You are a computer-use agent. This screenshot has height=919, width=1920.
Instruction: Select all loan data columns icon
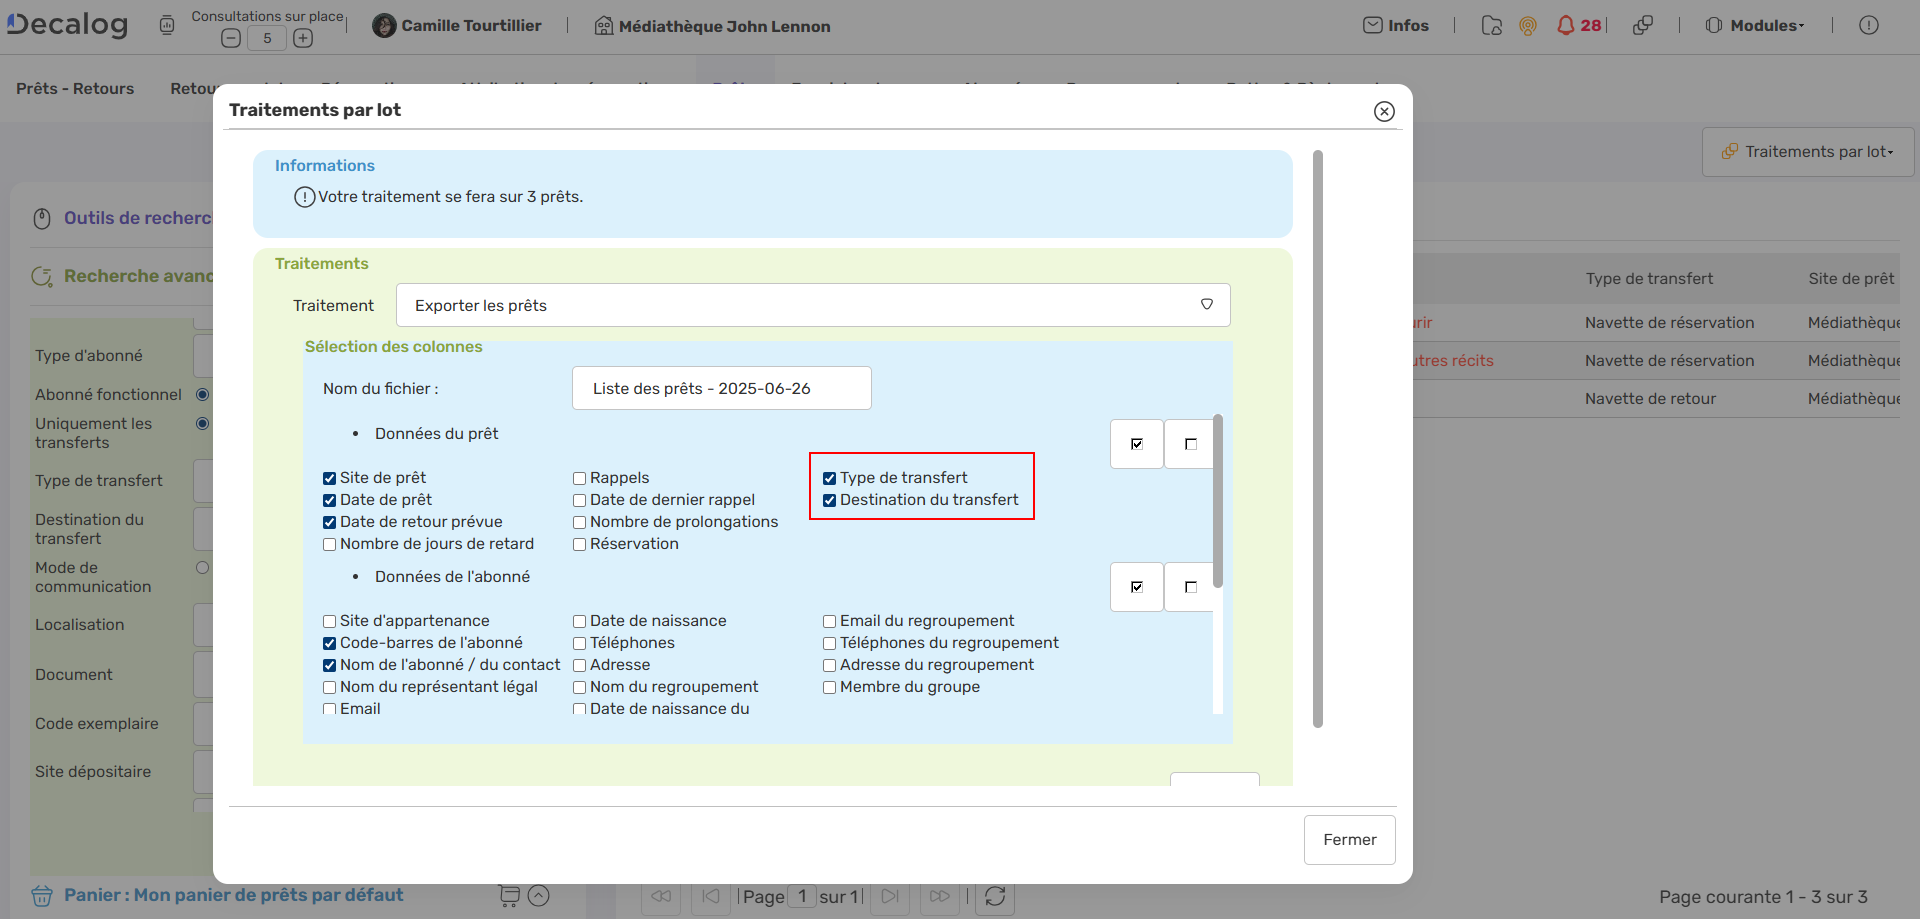point(1137,444)
